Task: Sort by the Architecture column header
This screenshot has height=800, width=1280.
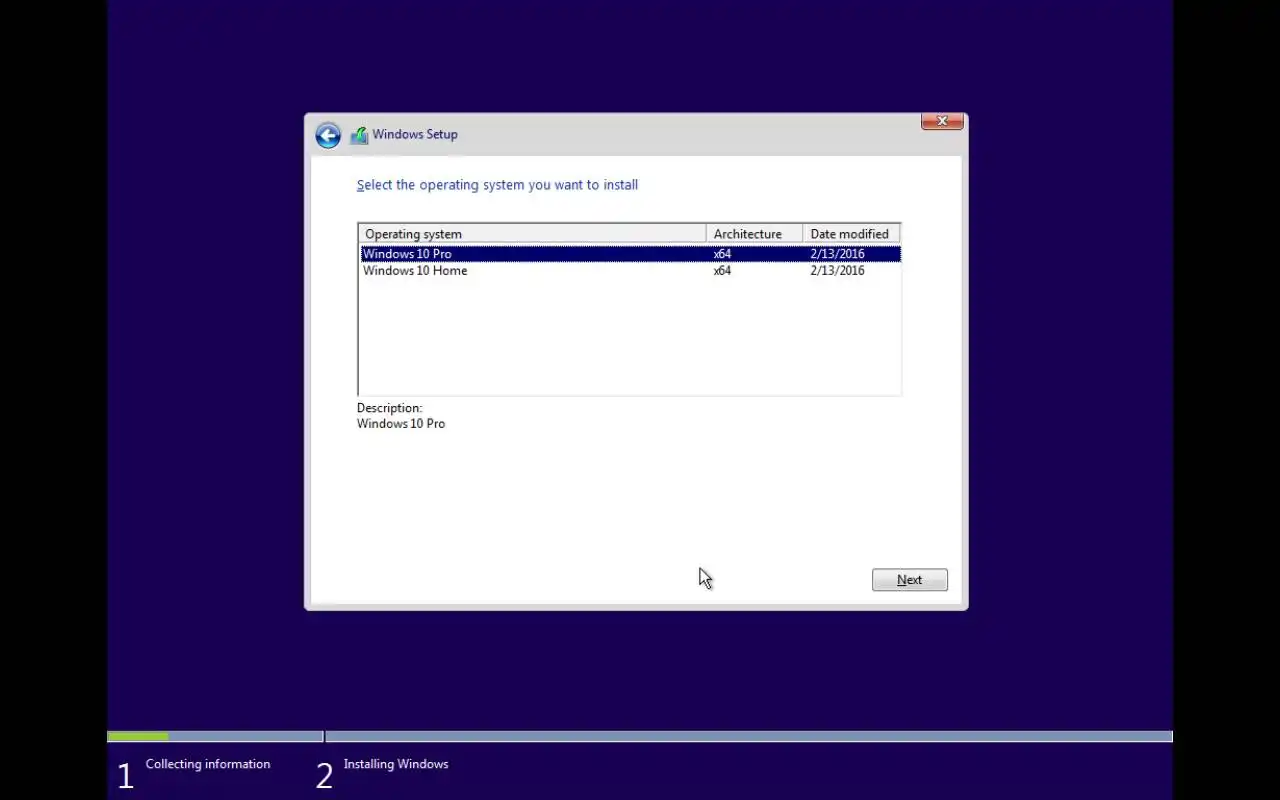Action: 754,234
